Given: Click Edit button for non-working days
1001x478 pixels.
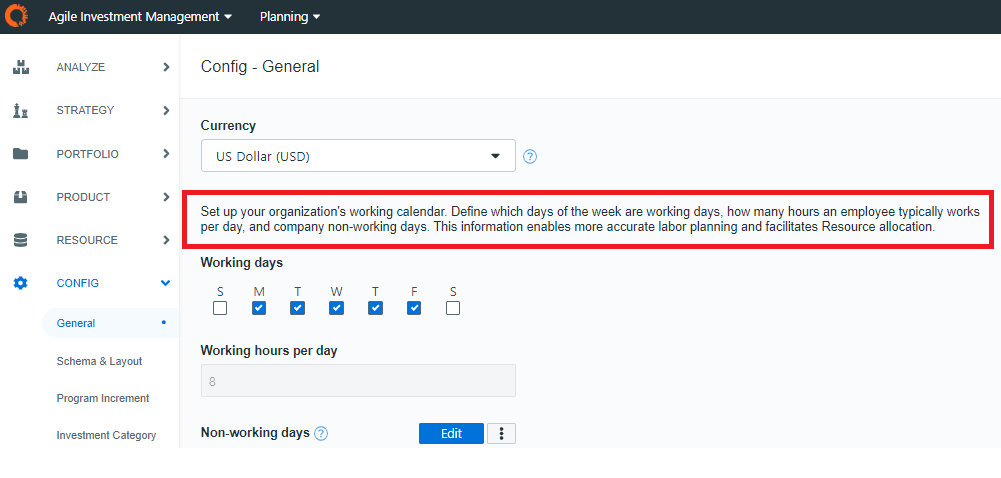Looking at the screenshot, I should coord(451,433).
